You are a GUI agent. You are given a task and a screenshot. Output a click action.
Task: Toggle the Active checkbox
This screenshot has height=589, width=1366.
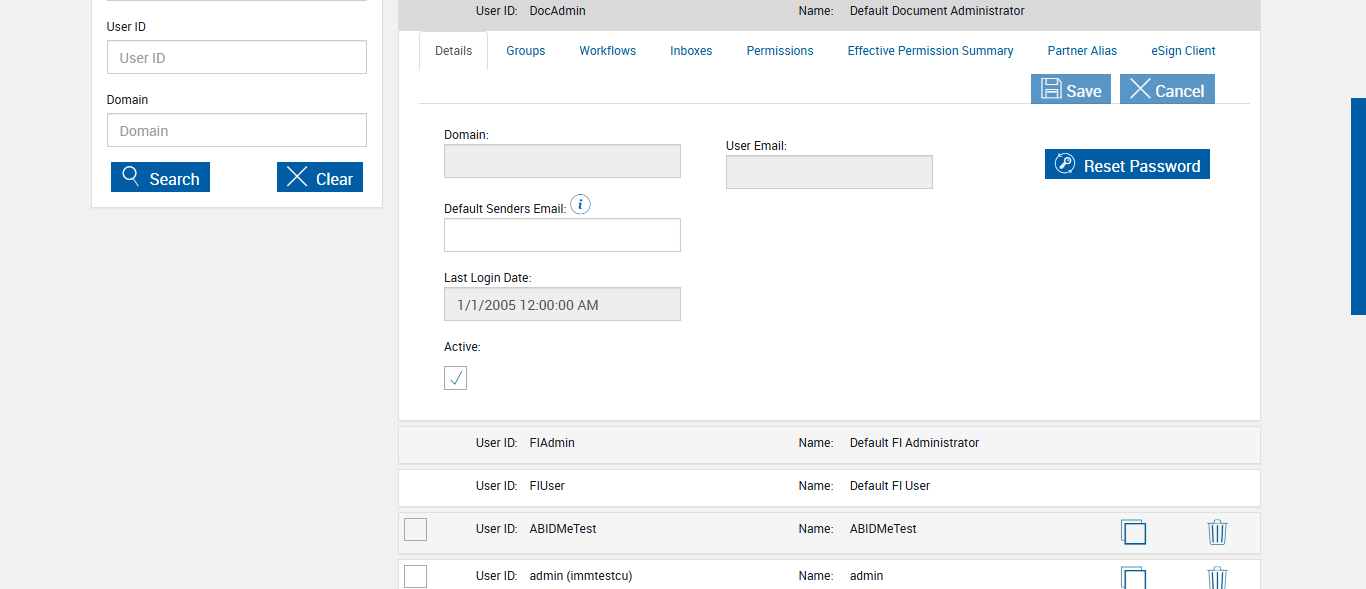(455, 378)
